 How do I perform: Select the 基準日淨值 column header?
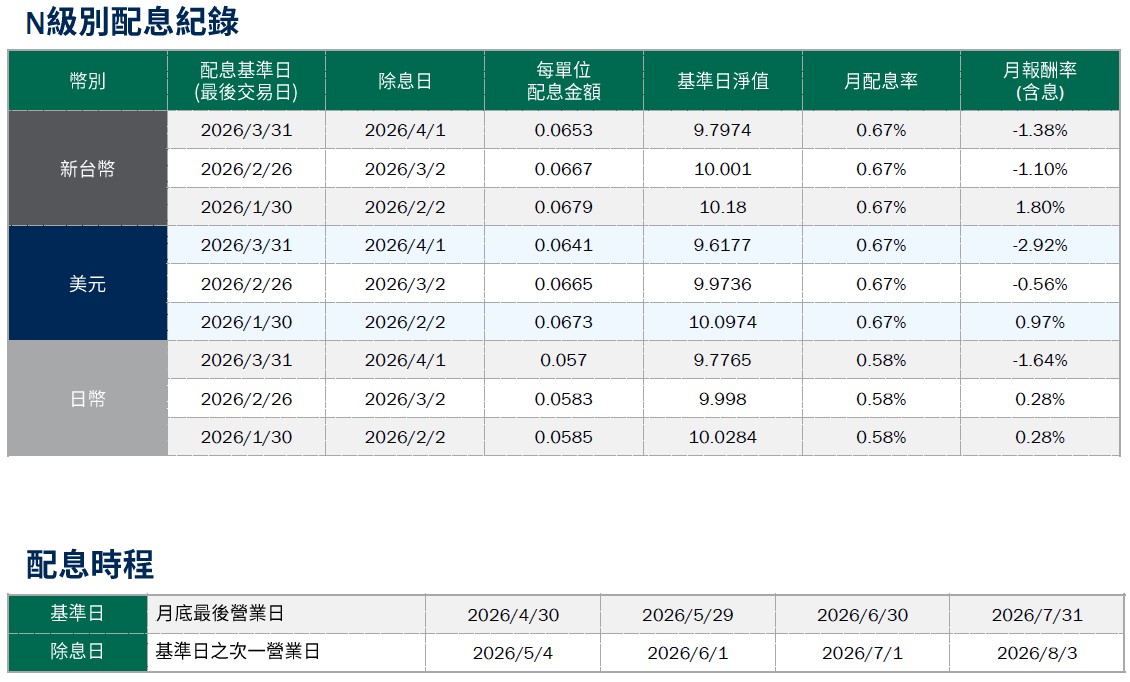pos(722,81)
